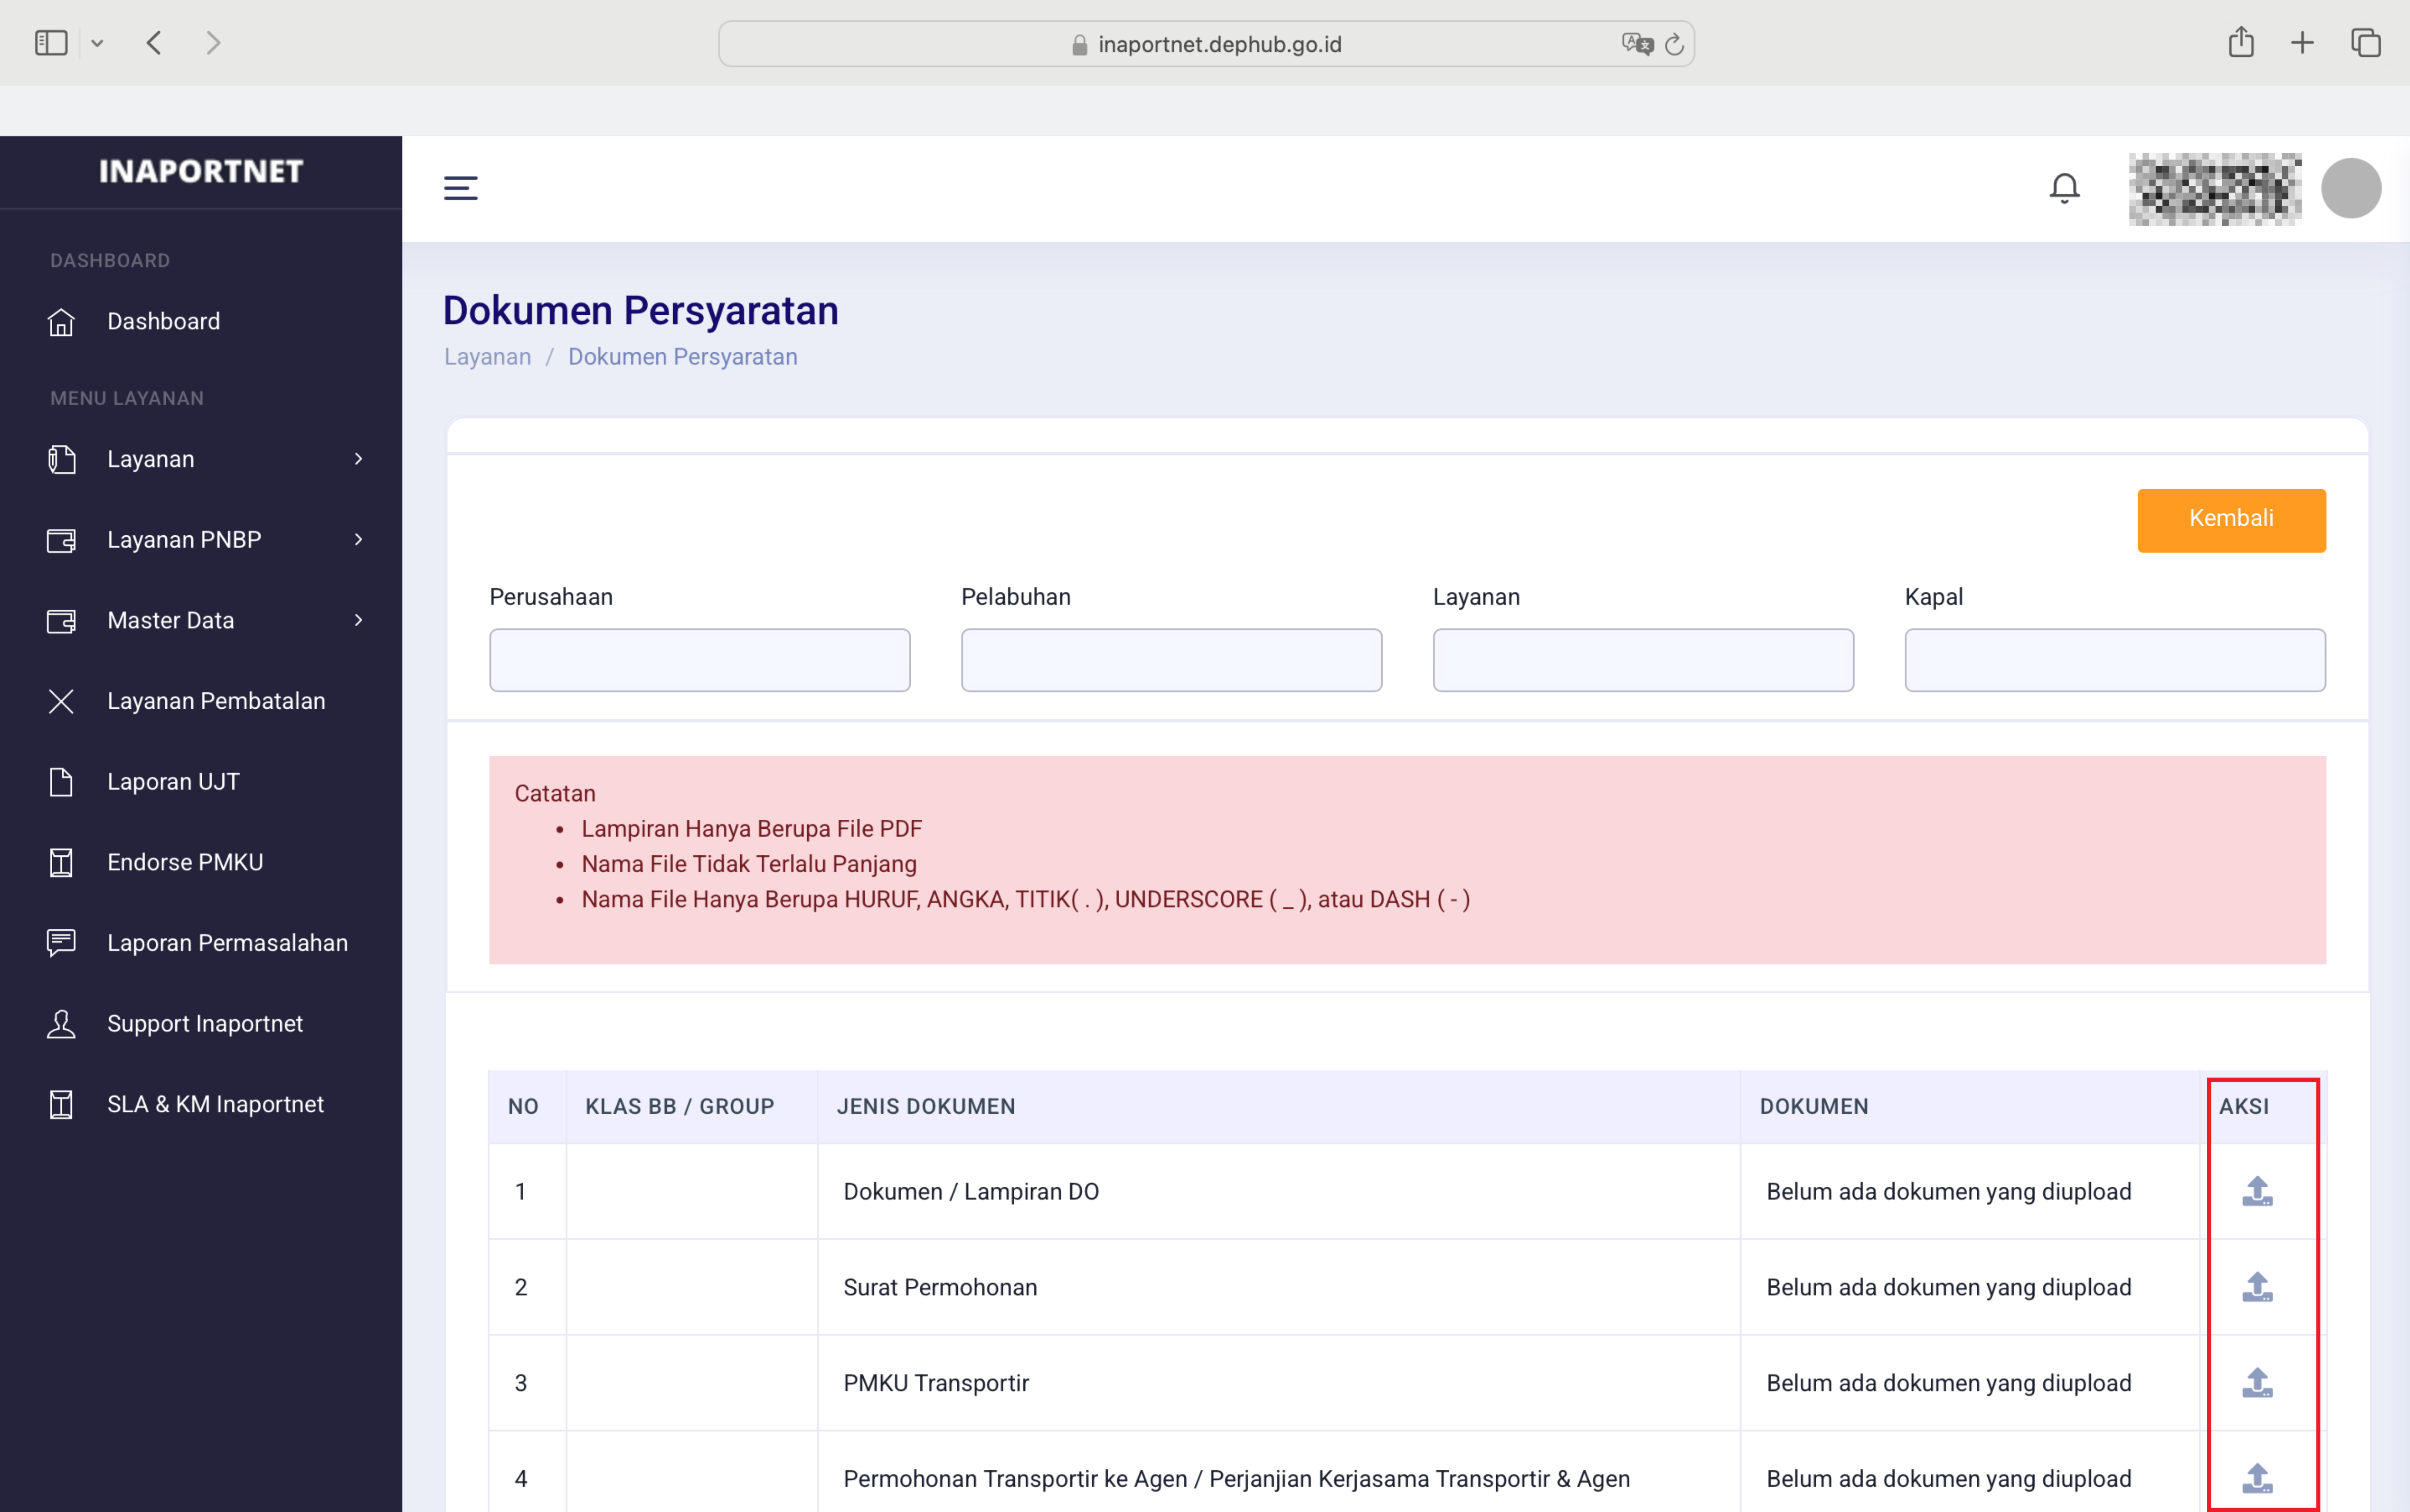Click Safari share icon

pyautogui.click(x=2240, y=43)
